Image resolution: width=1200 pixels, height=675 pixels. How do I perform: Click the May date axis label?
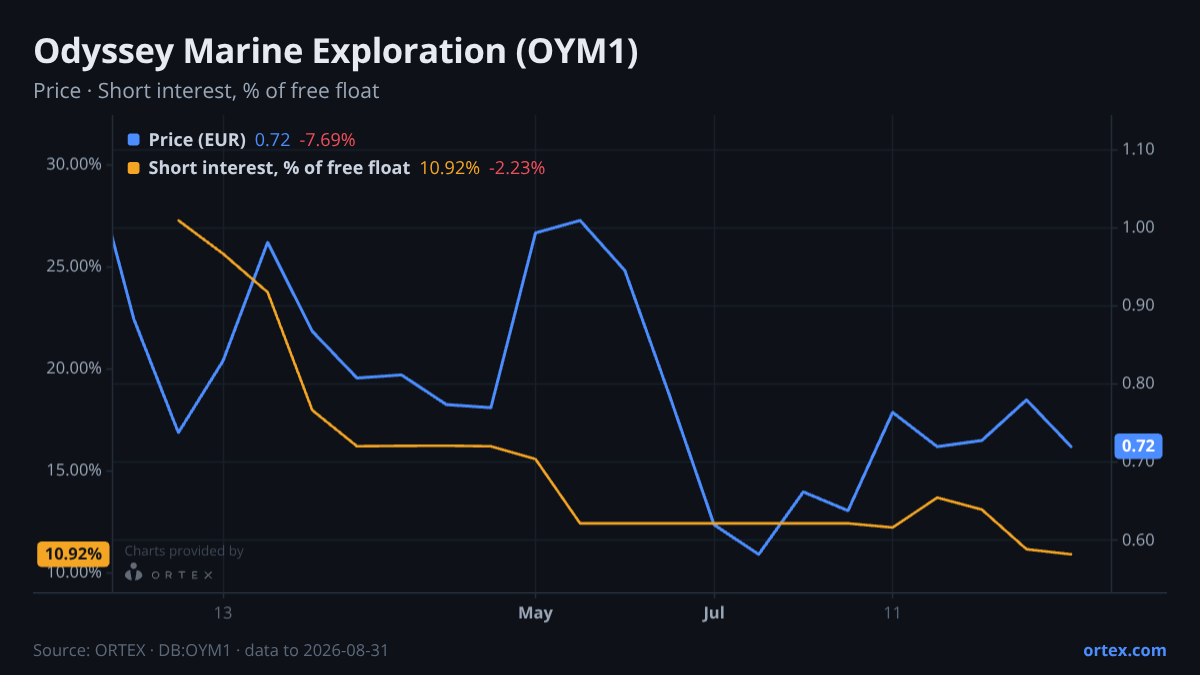click(x=536, y=612)
